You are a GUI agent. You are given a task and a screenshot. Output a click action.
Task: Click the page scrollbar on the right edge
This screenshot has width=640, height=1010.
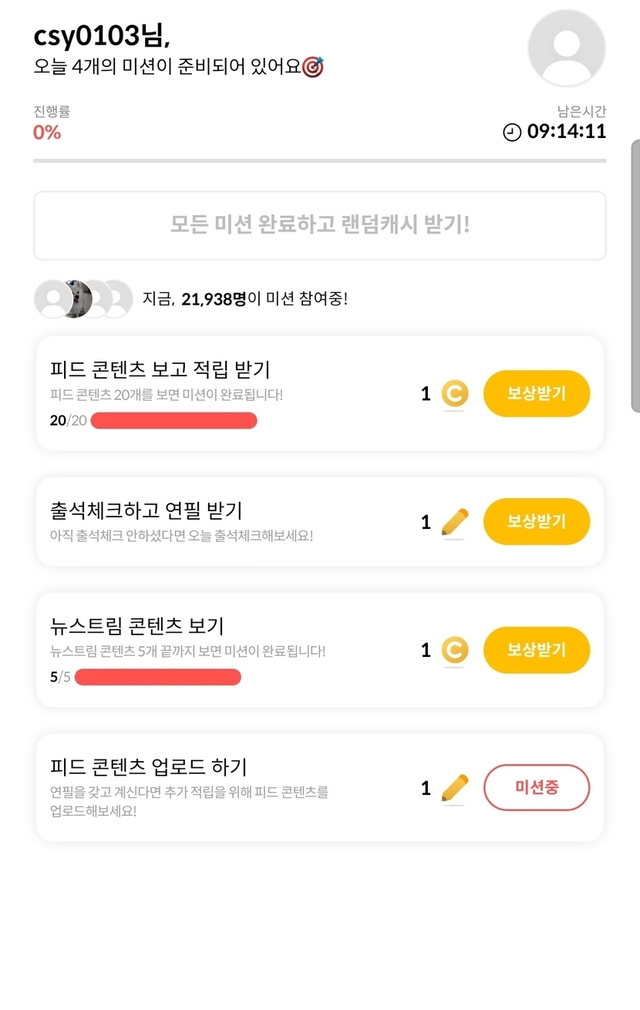coord(635,275)
